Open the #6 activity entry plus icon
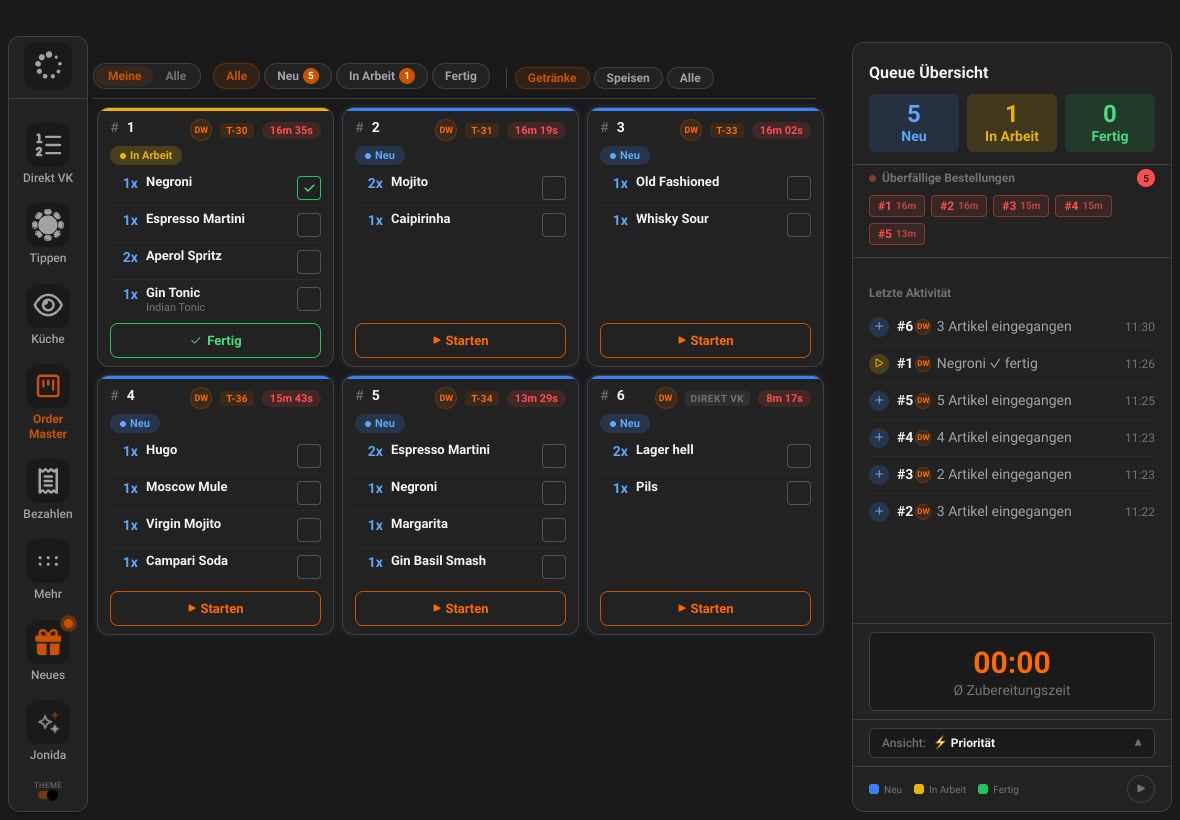The width and height of the screenshot is (1180, 820). coord(878,326)
